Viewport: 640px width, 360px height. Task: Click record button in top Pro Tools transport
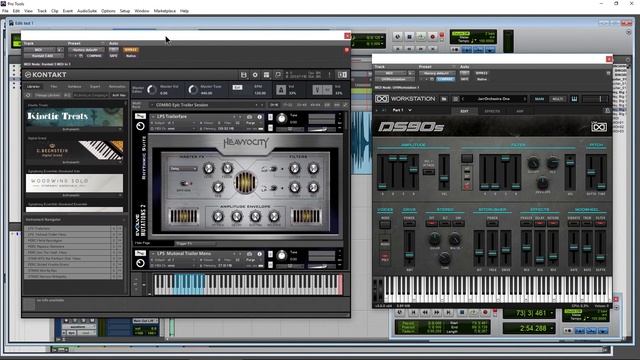433,37
